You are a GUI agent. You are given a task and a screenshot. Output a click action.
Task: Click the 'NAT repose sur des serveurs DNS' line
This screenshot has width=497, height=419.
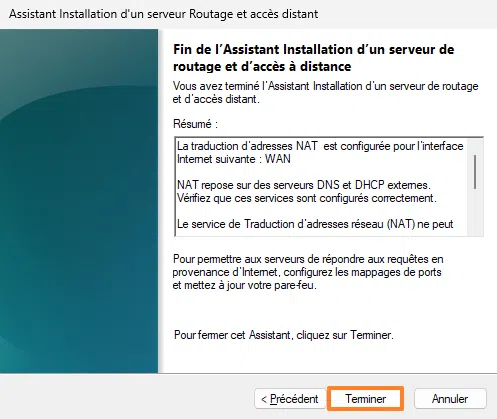304,185
